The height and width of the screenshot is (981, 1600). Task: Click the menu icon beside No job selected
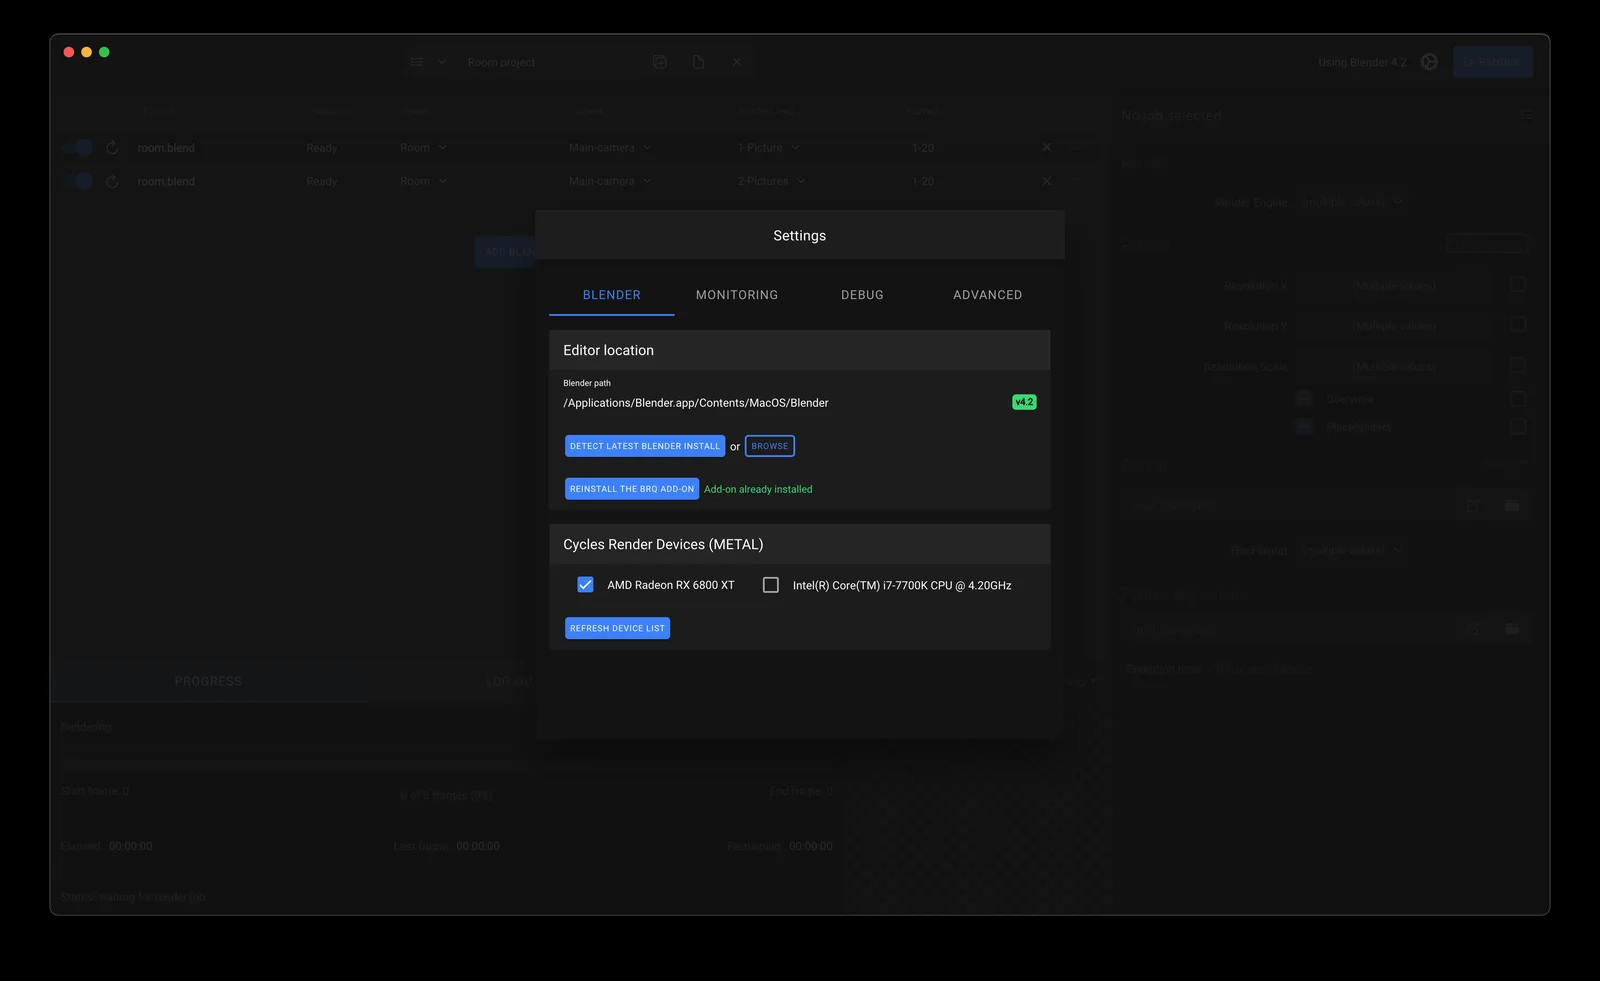tap(1527, 114)
